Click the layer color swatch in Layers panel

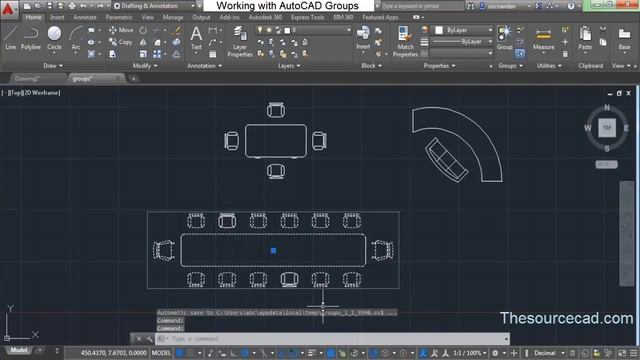tap(287, 30)
